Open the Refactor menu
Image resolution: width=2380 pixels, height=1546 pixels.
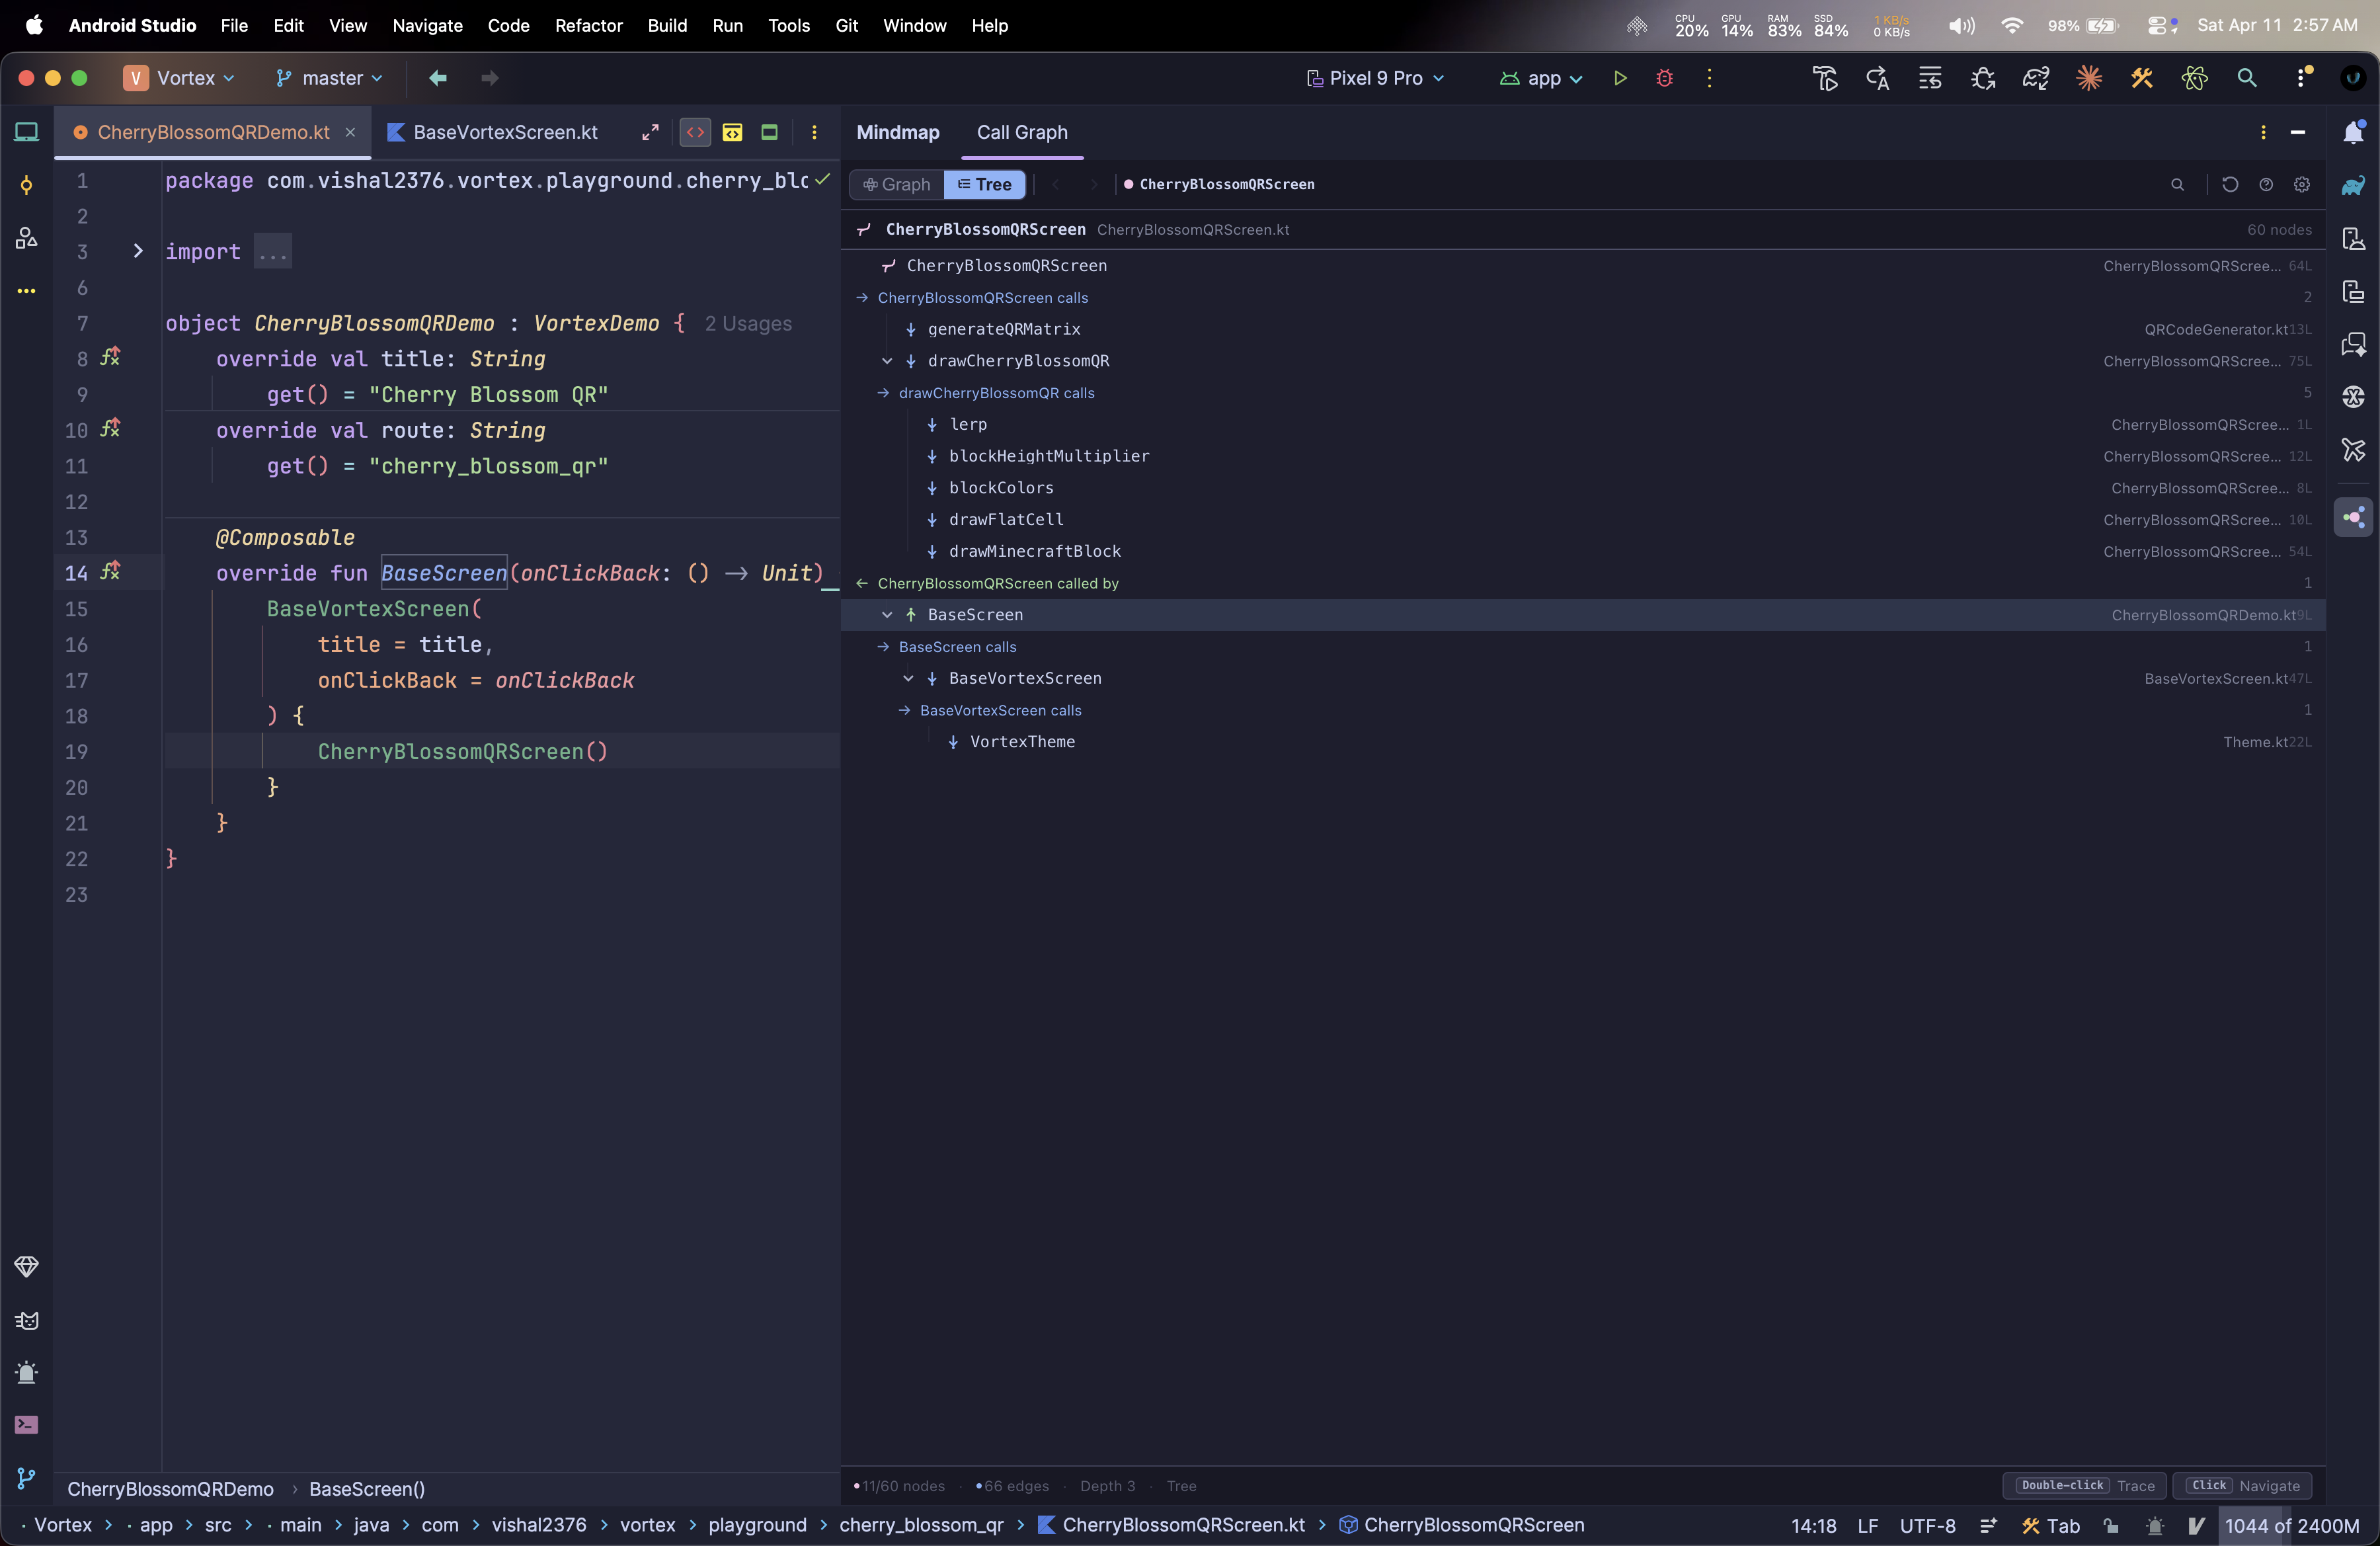[x=588, y=25]
